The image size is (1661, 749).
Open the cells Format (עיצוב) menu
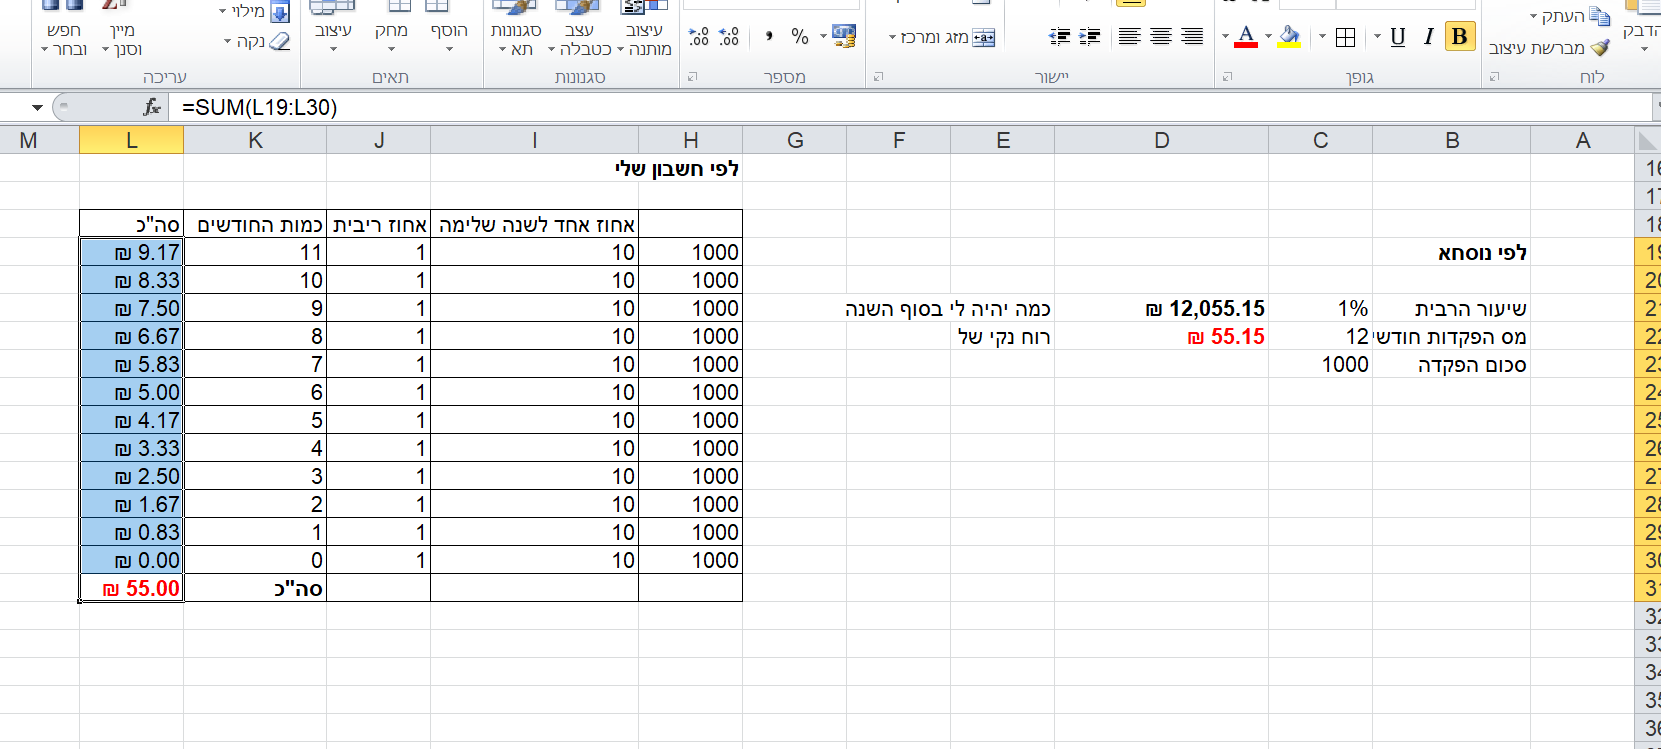coord(333,28)
